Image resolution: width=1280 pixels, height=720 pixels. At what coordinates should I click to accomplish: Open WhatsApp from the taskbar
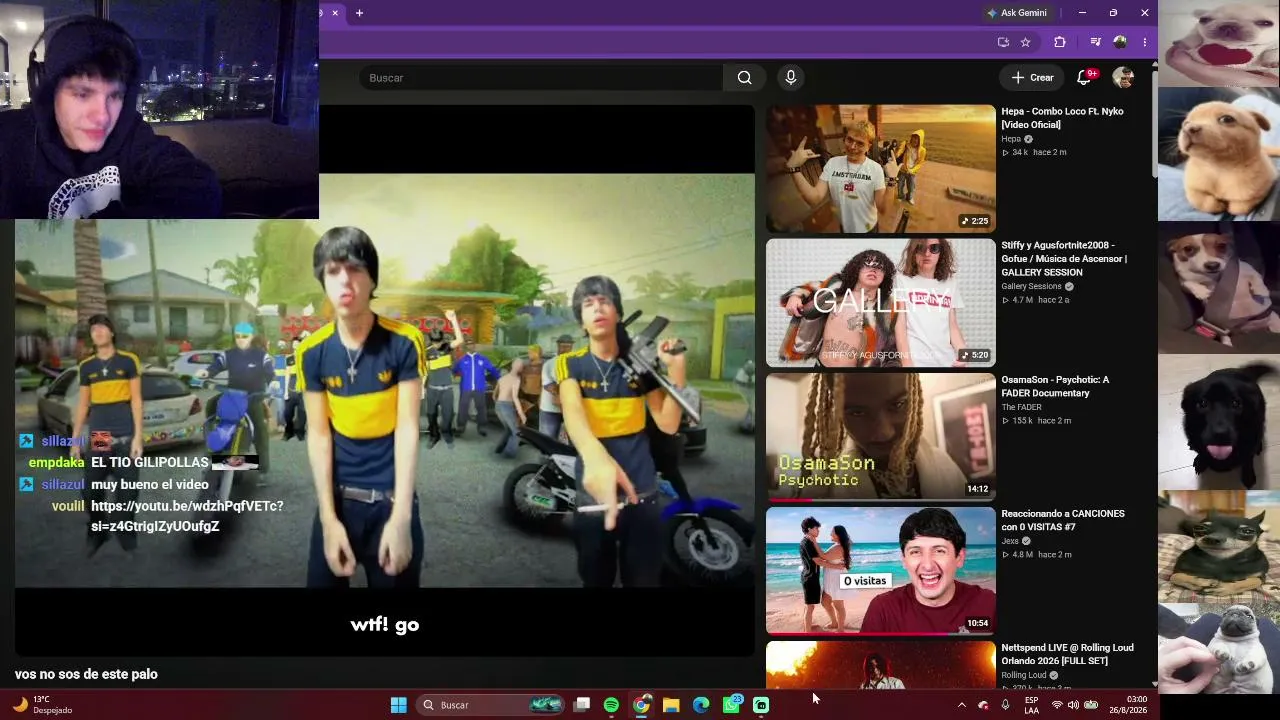tap(731, 705)
